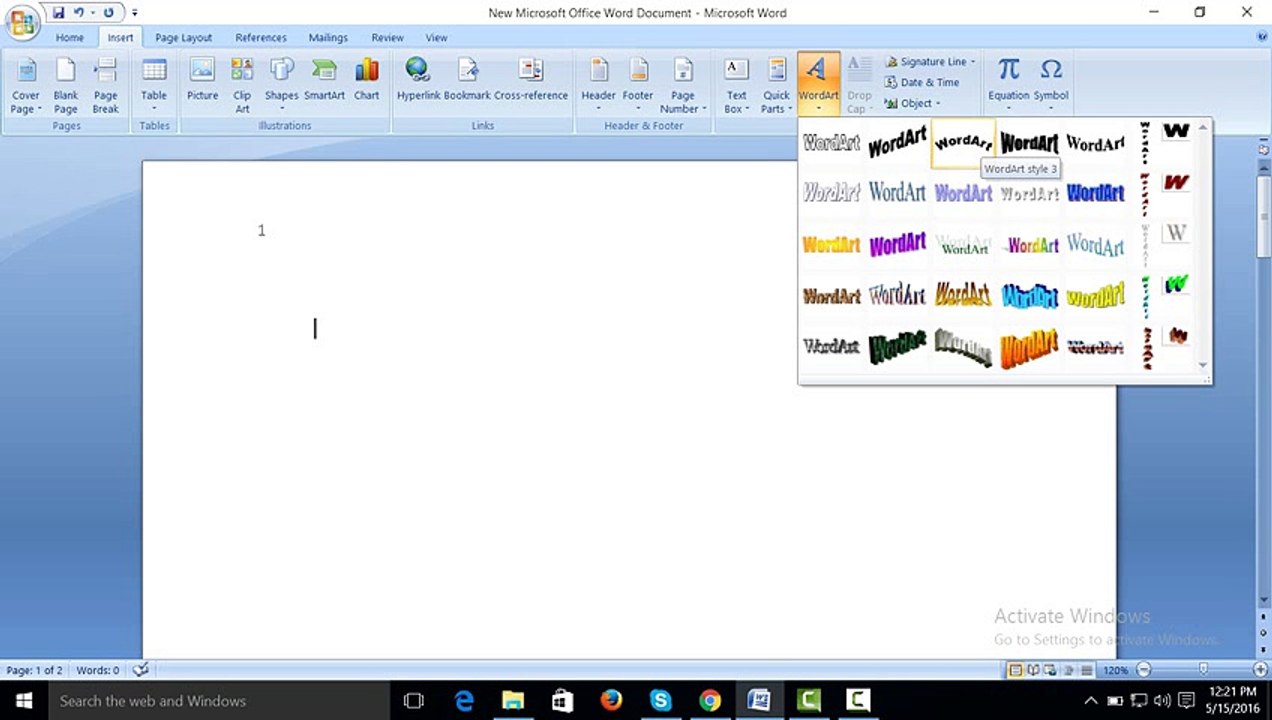This screenshot has width=1272, height=720.
Task: Launch Microsoft Edge from taskbar
Action: click(464, 701)
